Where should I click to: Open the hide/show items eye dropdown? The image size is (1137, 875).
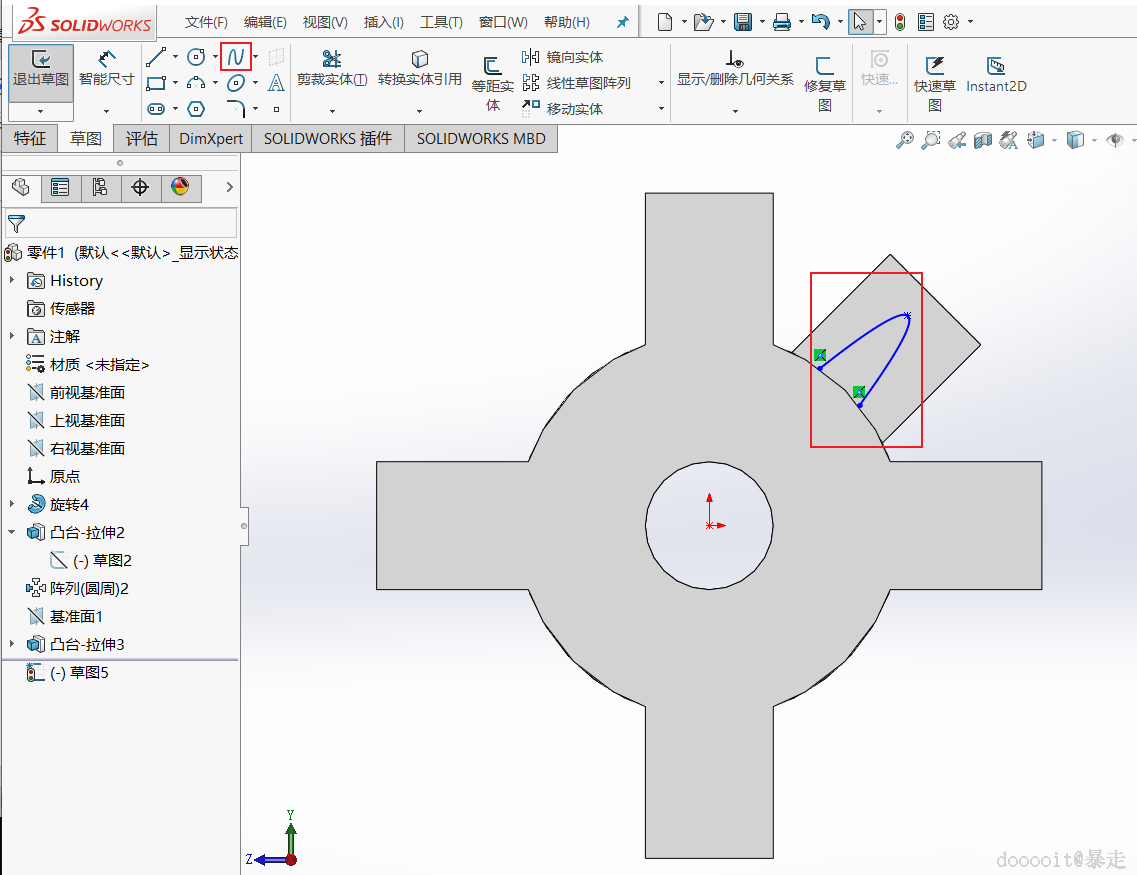click(1116, 140)
